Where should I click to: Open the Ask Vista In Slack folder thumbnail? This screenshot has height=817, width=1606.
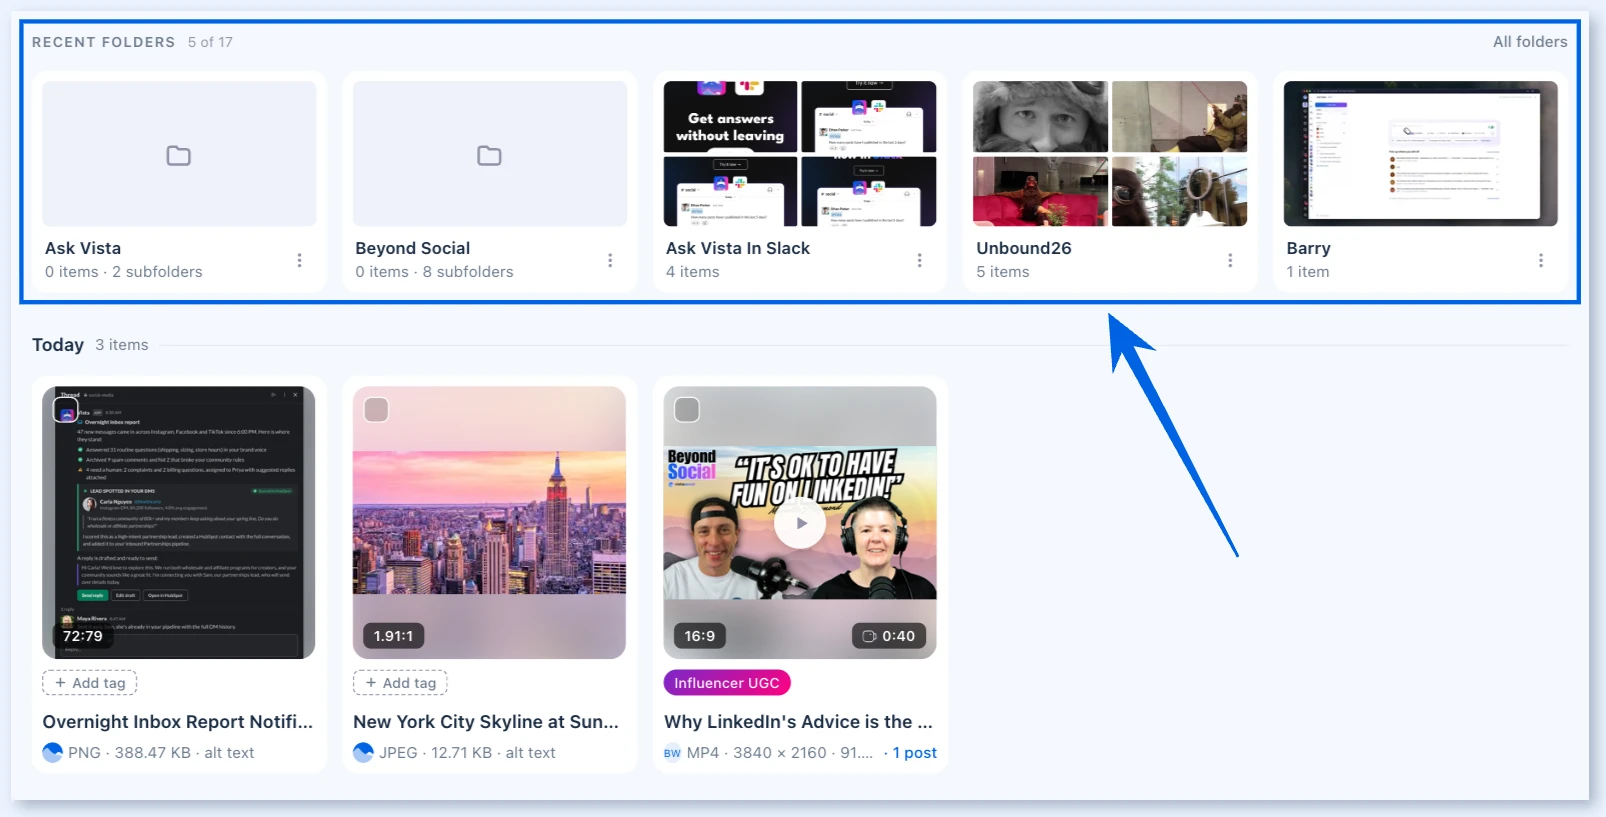(800, 154)
